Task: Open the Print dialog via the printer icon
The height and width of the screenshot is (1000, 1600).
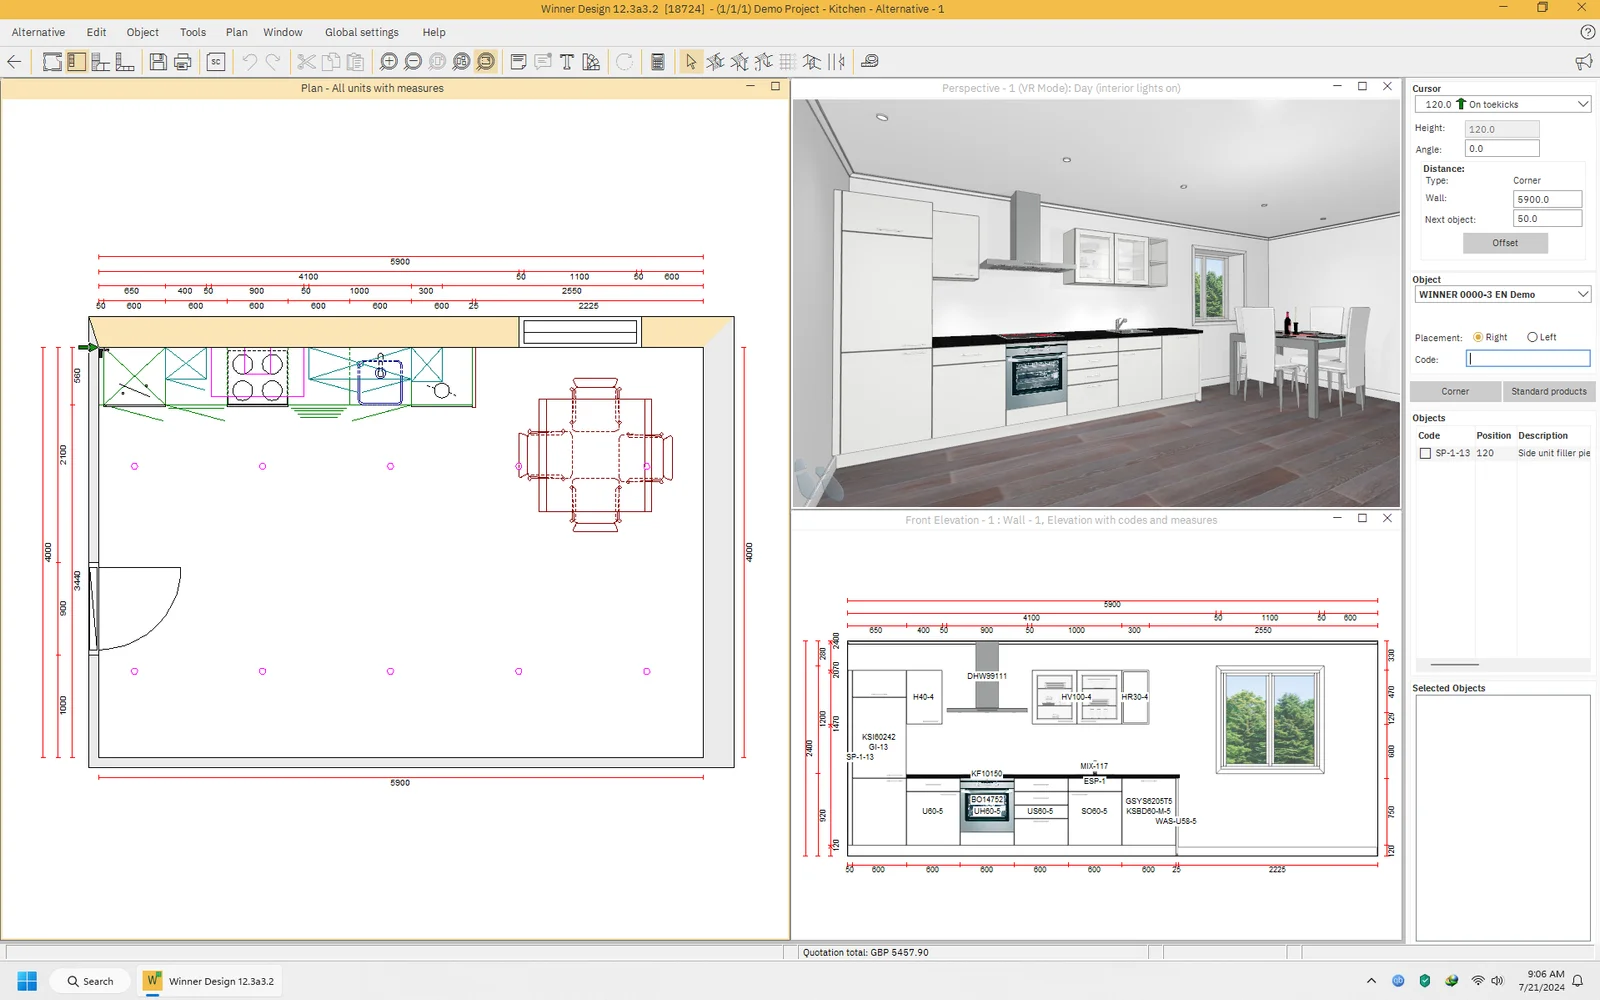Action: point(181,62)
